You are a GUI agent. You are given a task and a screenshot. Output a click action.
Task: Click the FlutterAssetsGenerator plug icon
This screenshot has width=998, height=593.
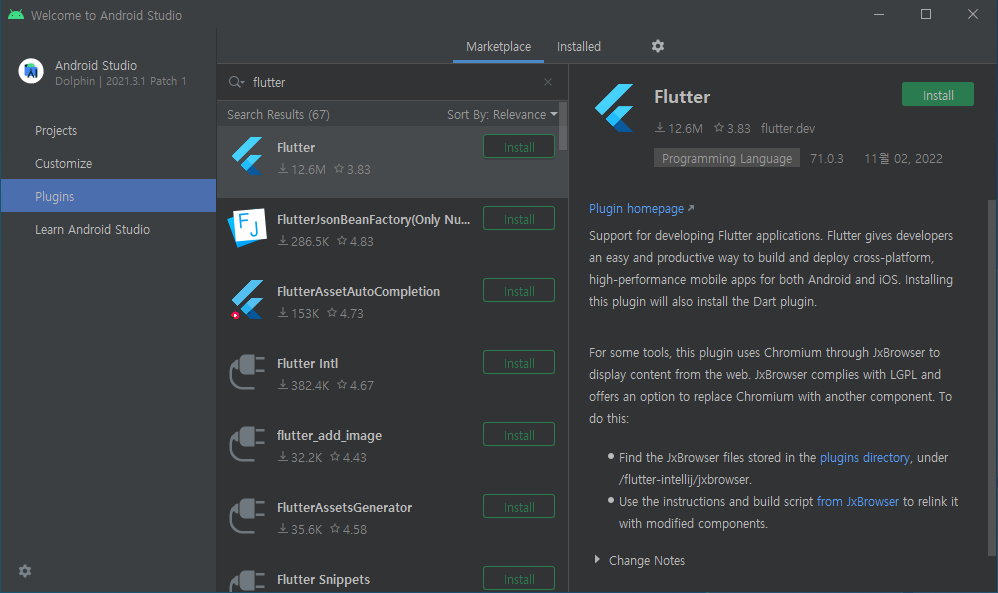[247, 515]
